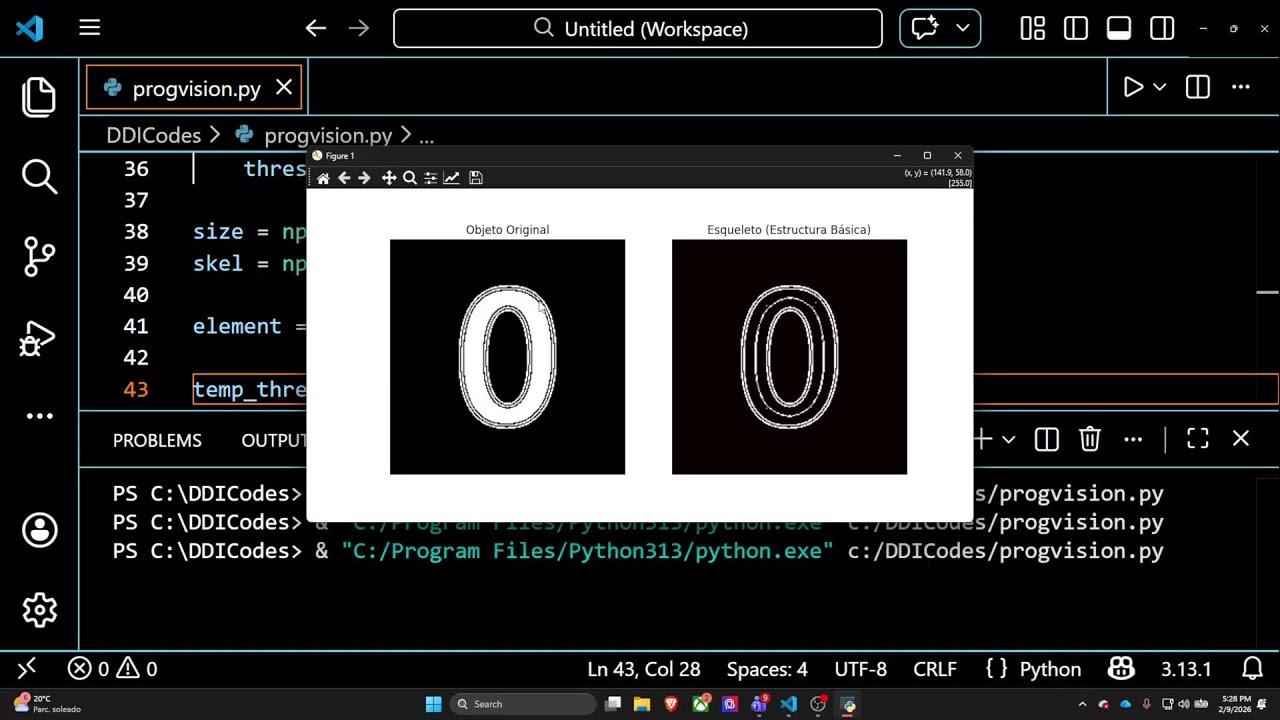
Task: Click the Copilot chat icon in the title bar
Action: [924, 29]
